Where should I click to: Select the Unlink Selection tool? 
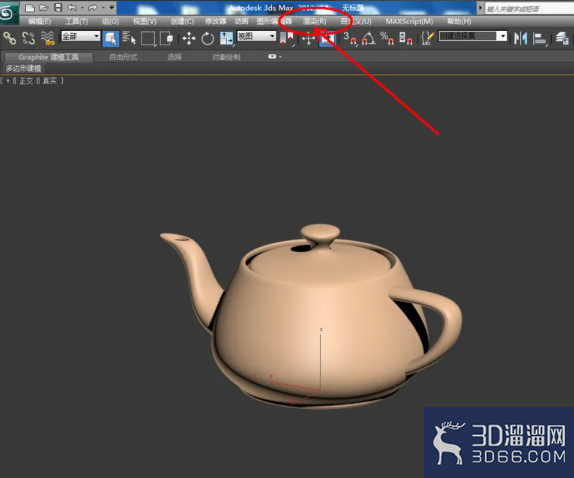coord(29,38)
